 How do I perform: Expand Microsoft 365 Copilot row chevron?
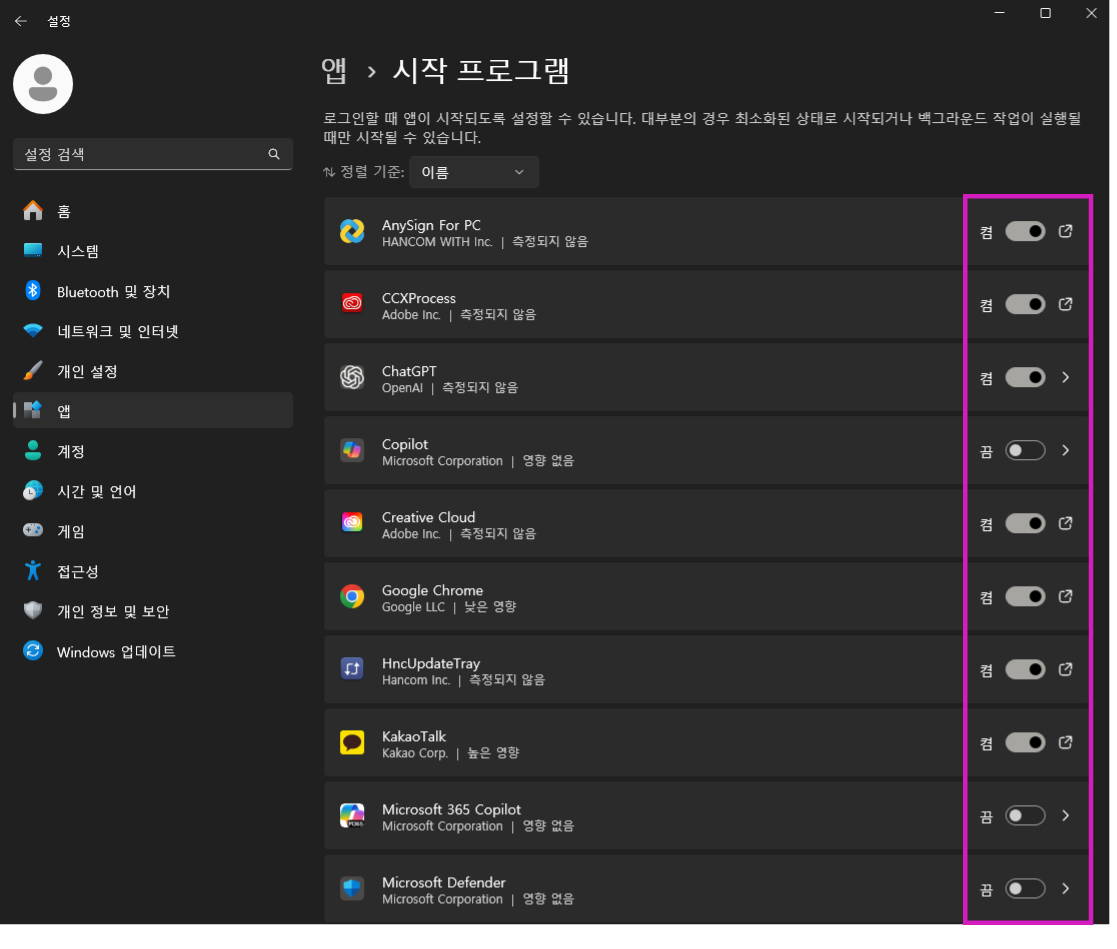coord(1066,816)
